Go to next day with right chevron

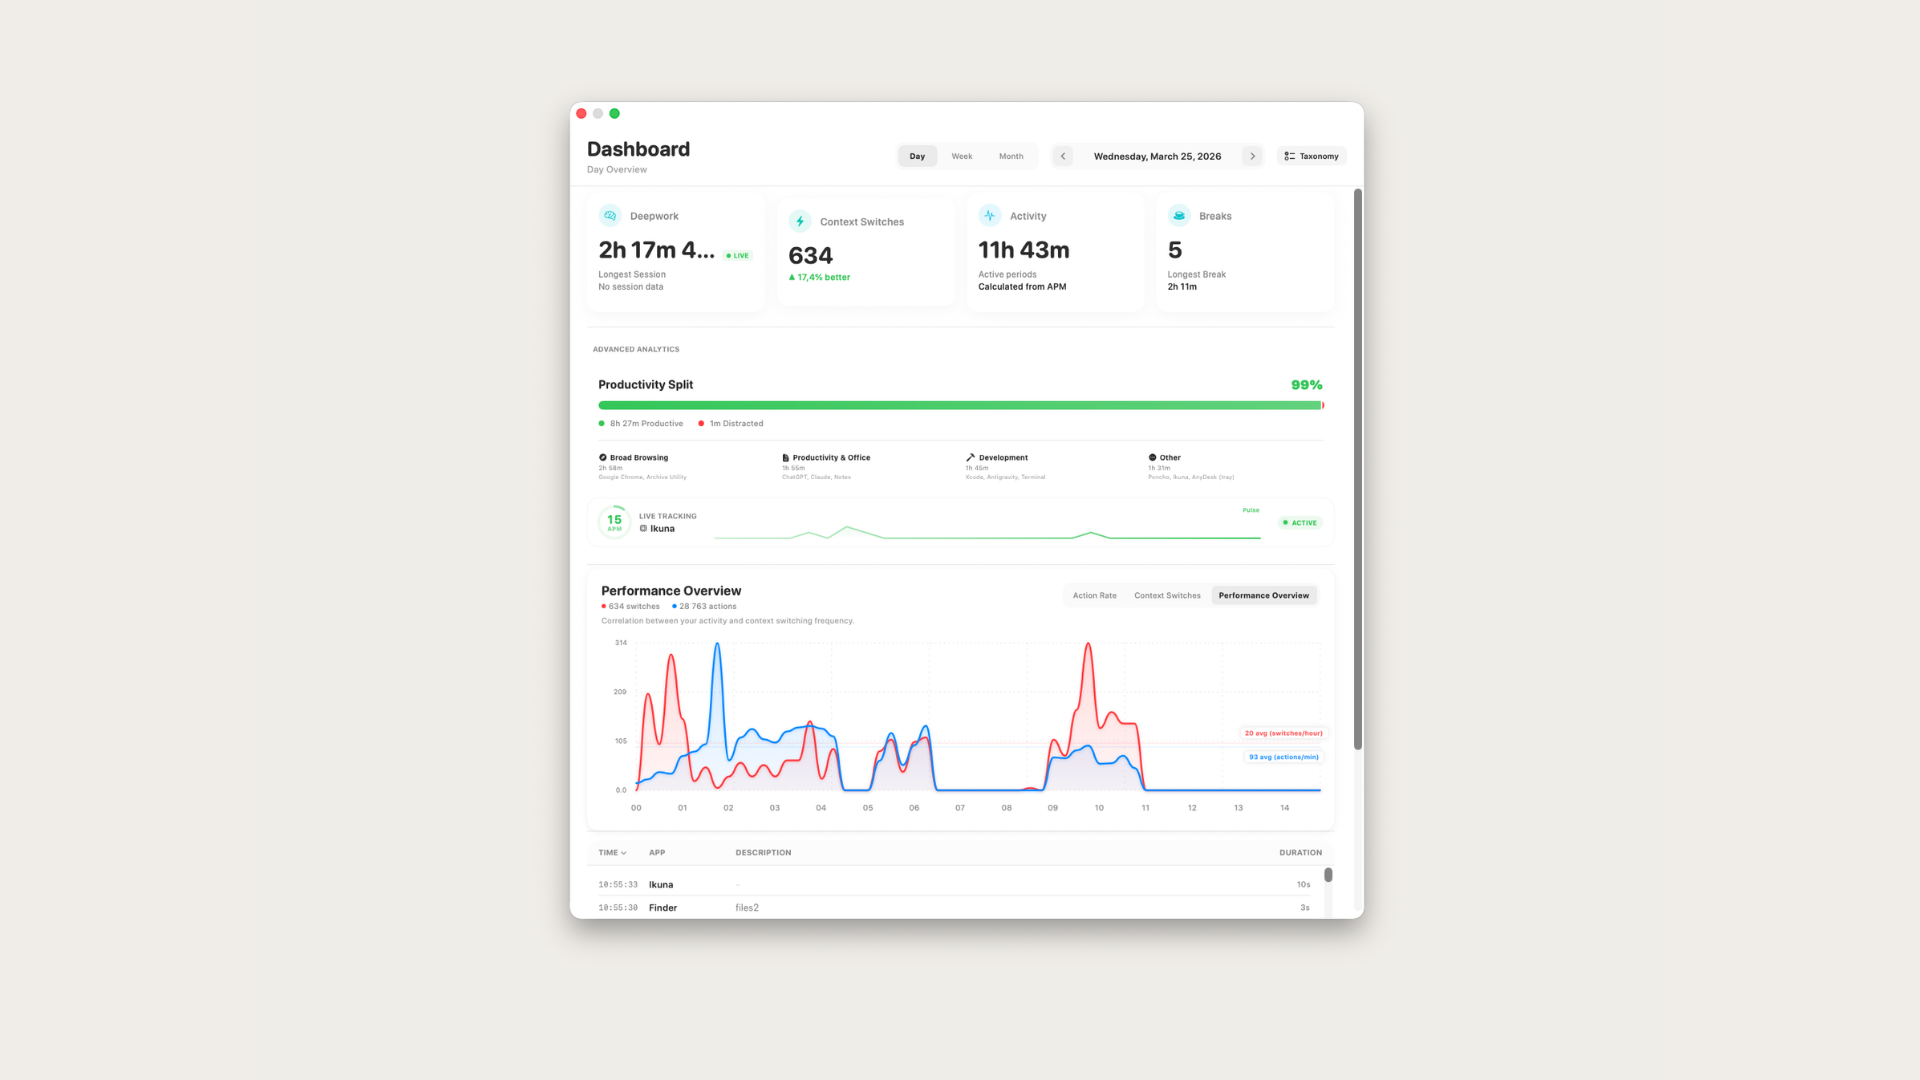pyautogui.click(x=1252, y=156)
